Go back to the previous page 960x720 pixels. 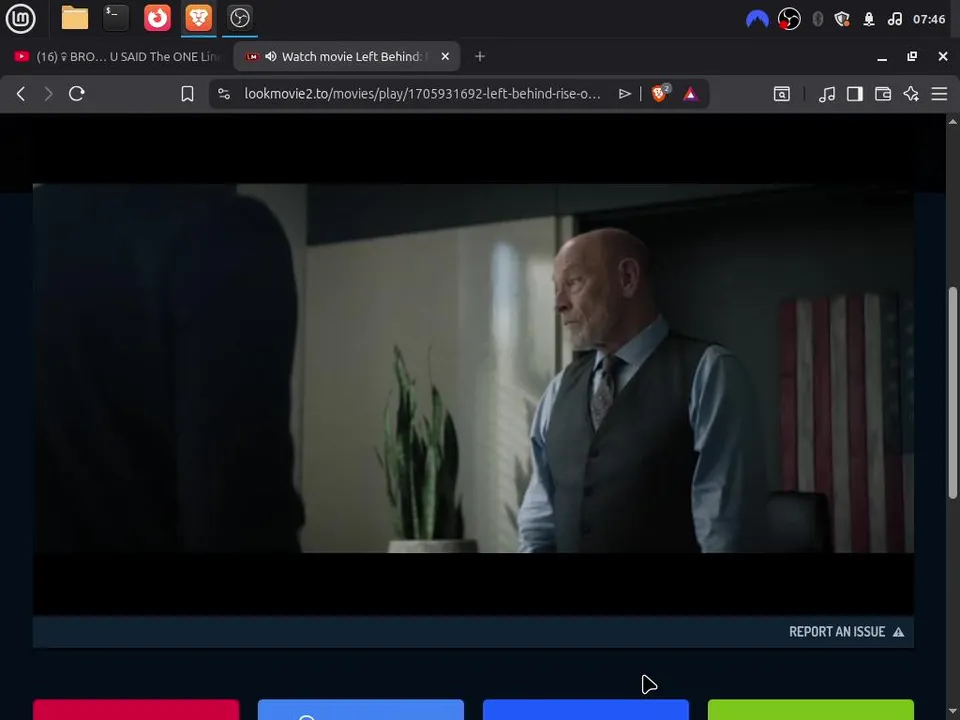(x=21, y=94)
